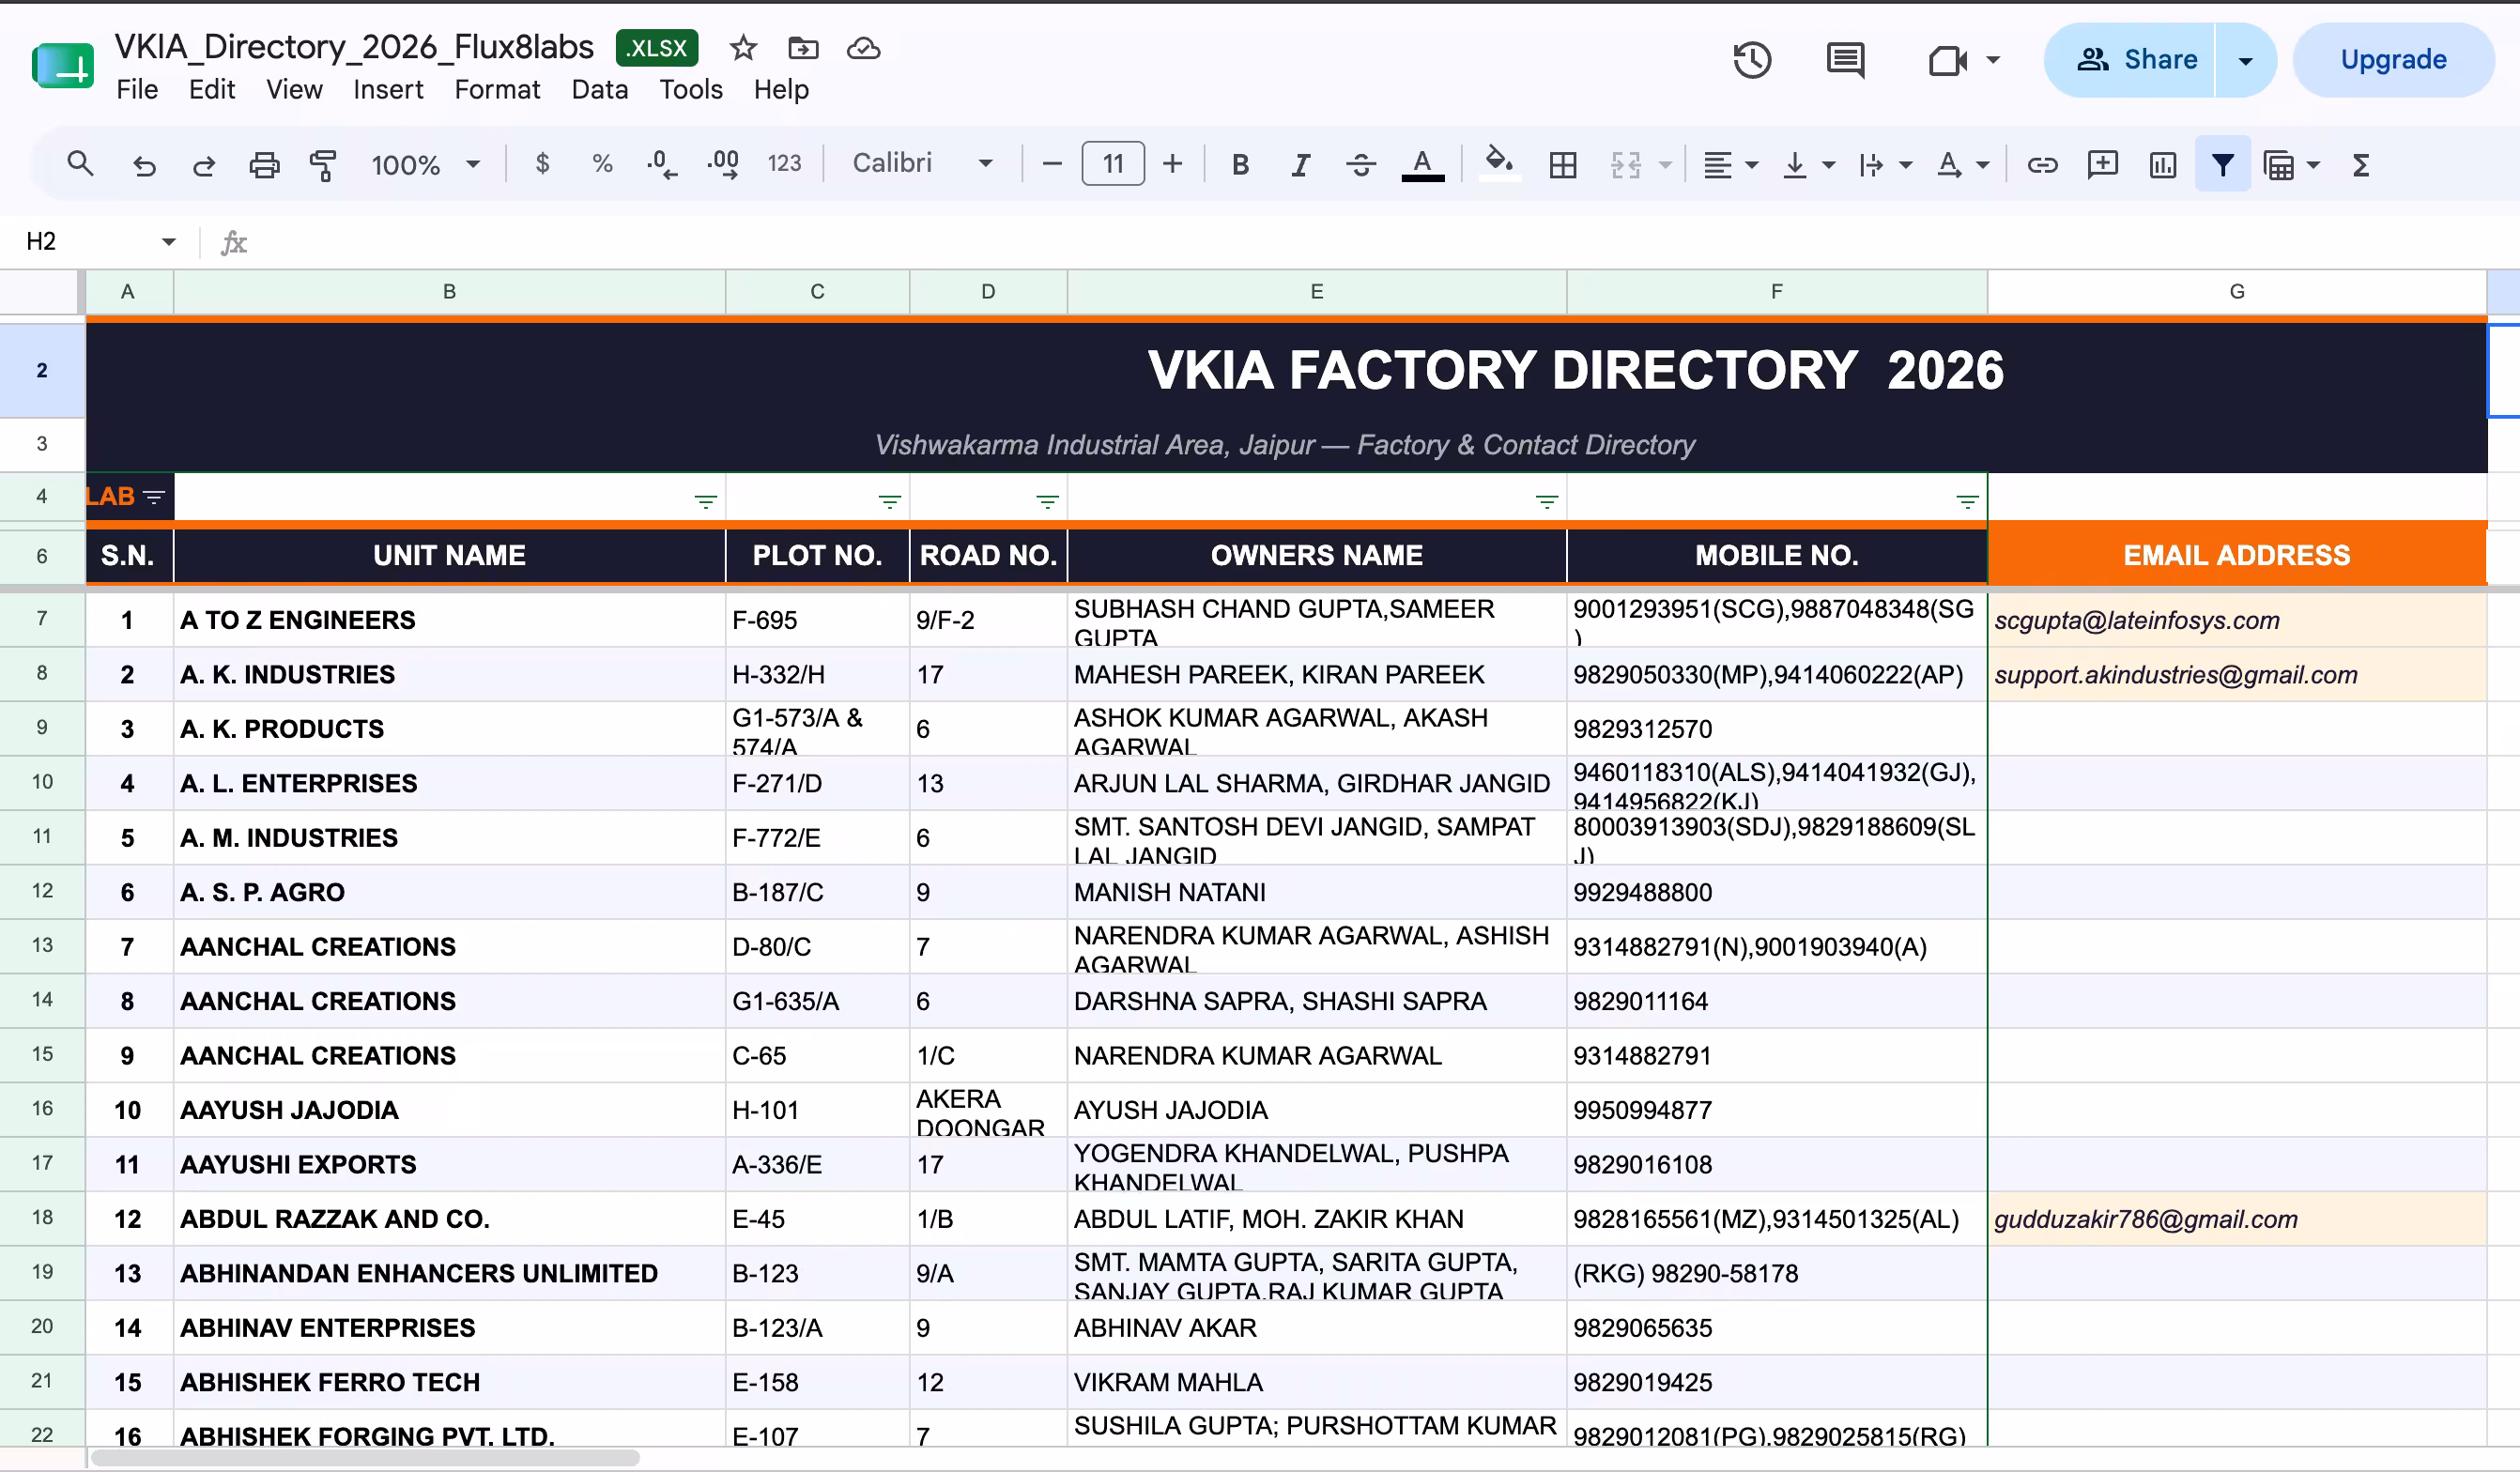Open Calibri font family dropdown
The image size is (2520, 1472).
[x=922, y=164]
